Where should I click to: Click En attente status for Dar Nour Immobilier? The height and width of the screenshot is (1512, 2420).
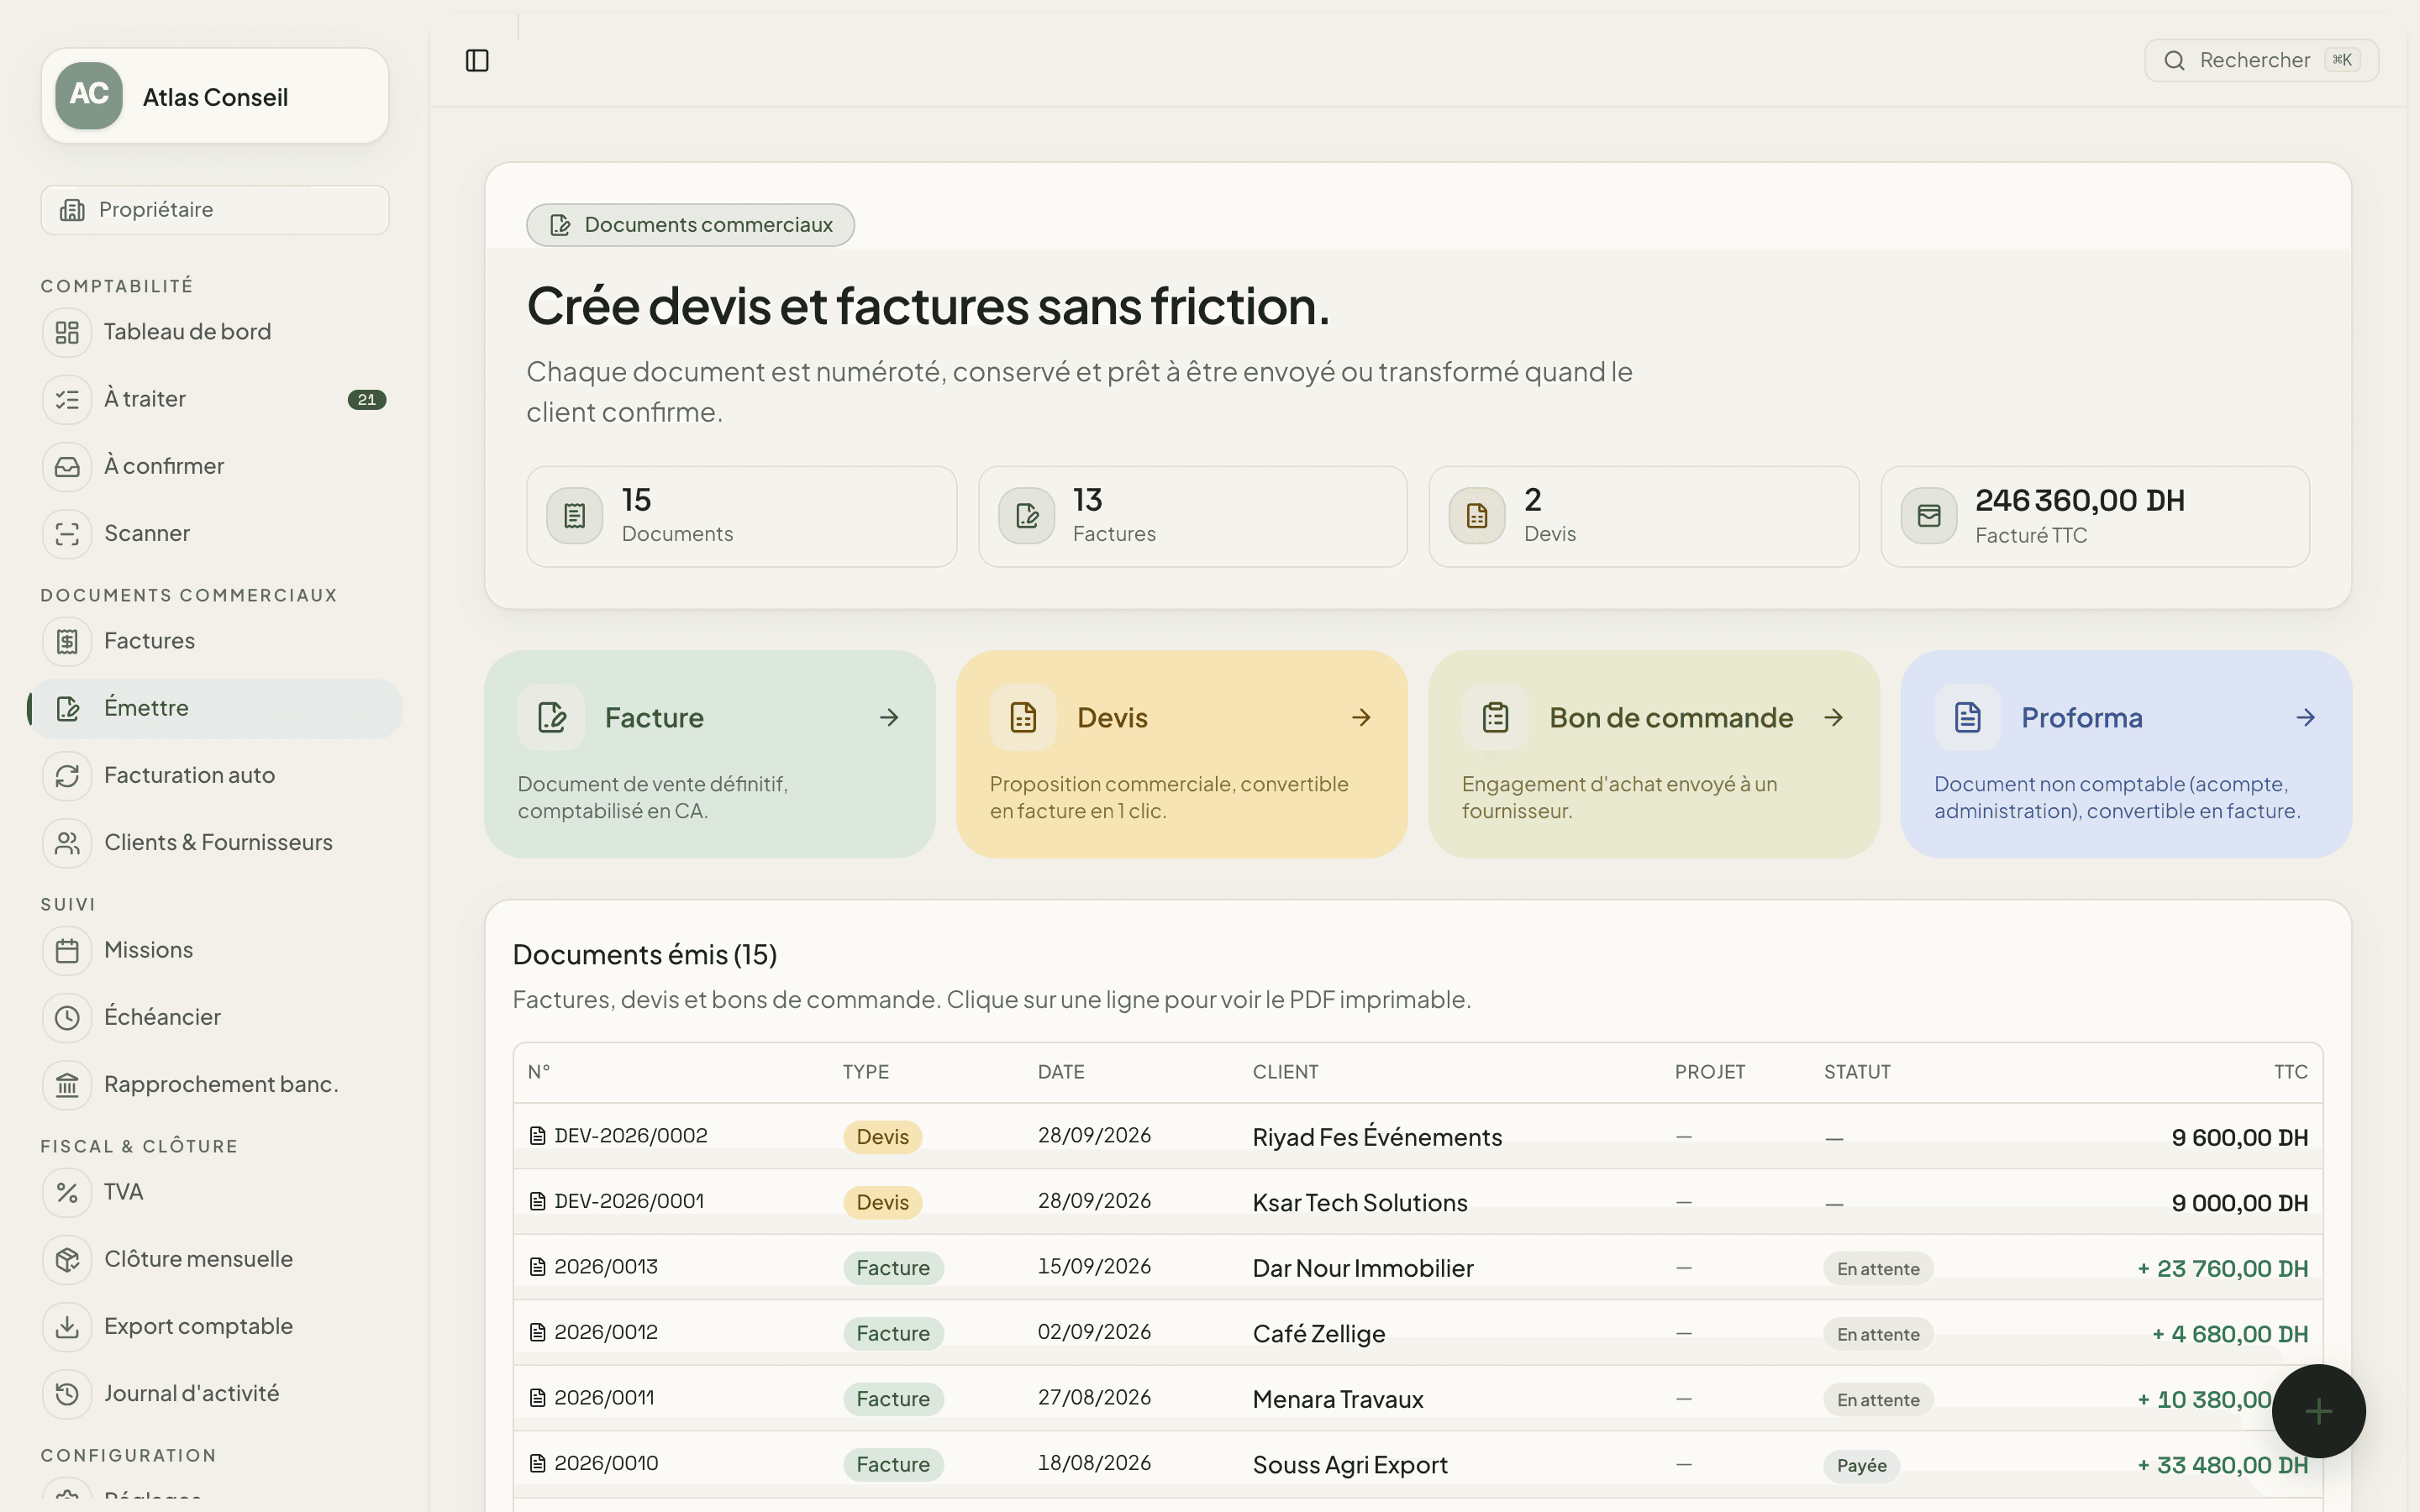[x=1877, y=1269]
